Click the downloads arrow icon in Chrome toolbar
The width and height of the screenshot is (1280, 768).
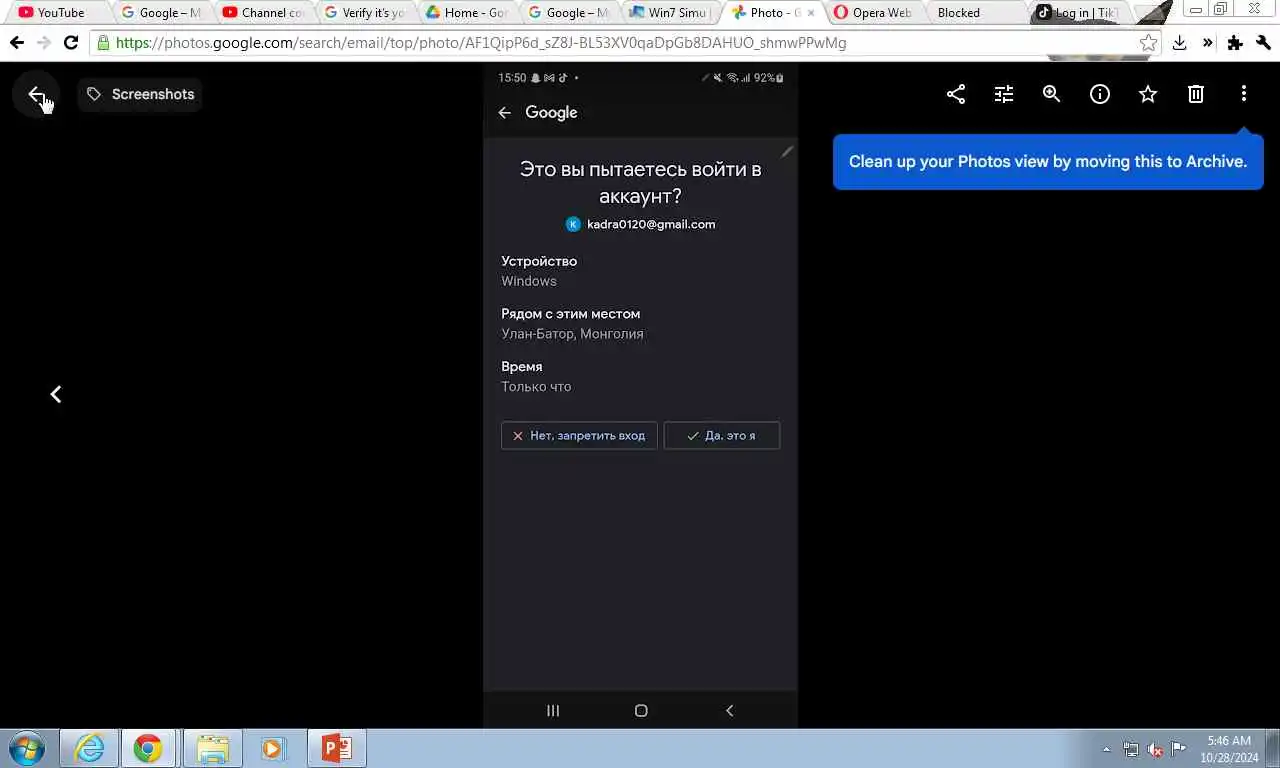[x=1180, y=43]
